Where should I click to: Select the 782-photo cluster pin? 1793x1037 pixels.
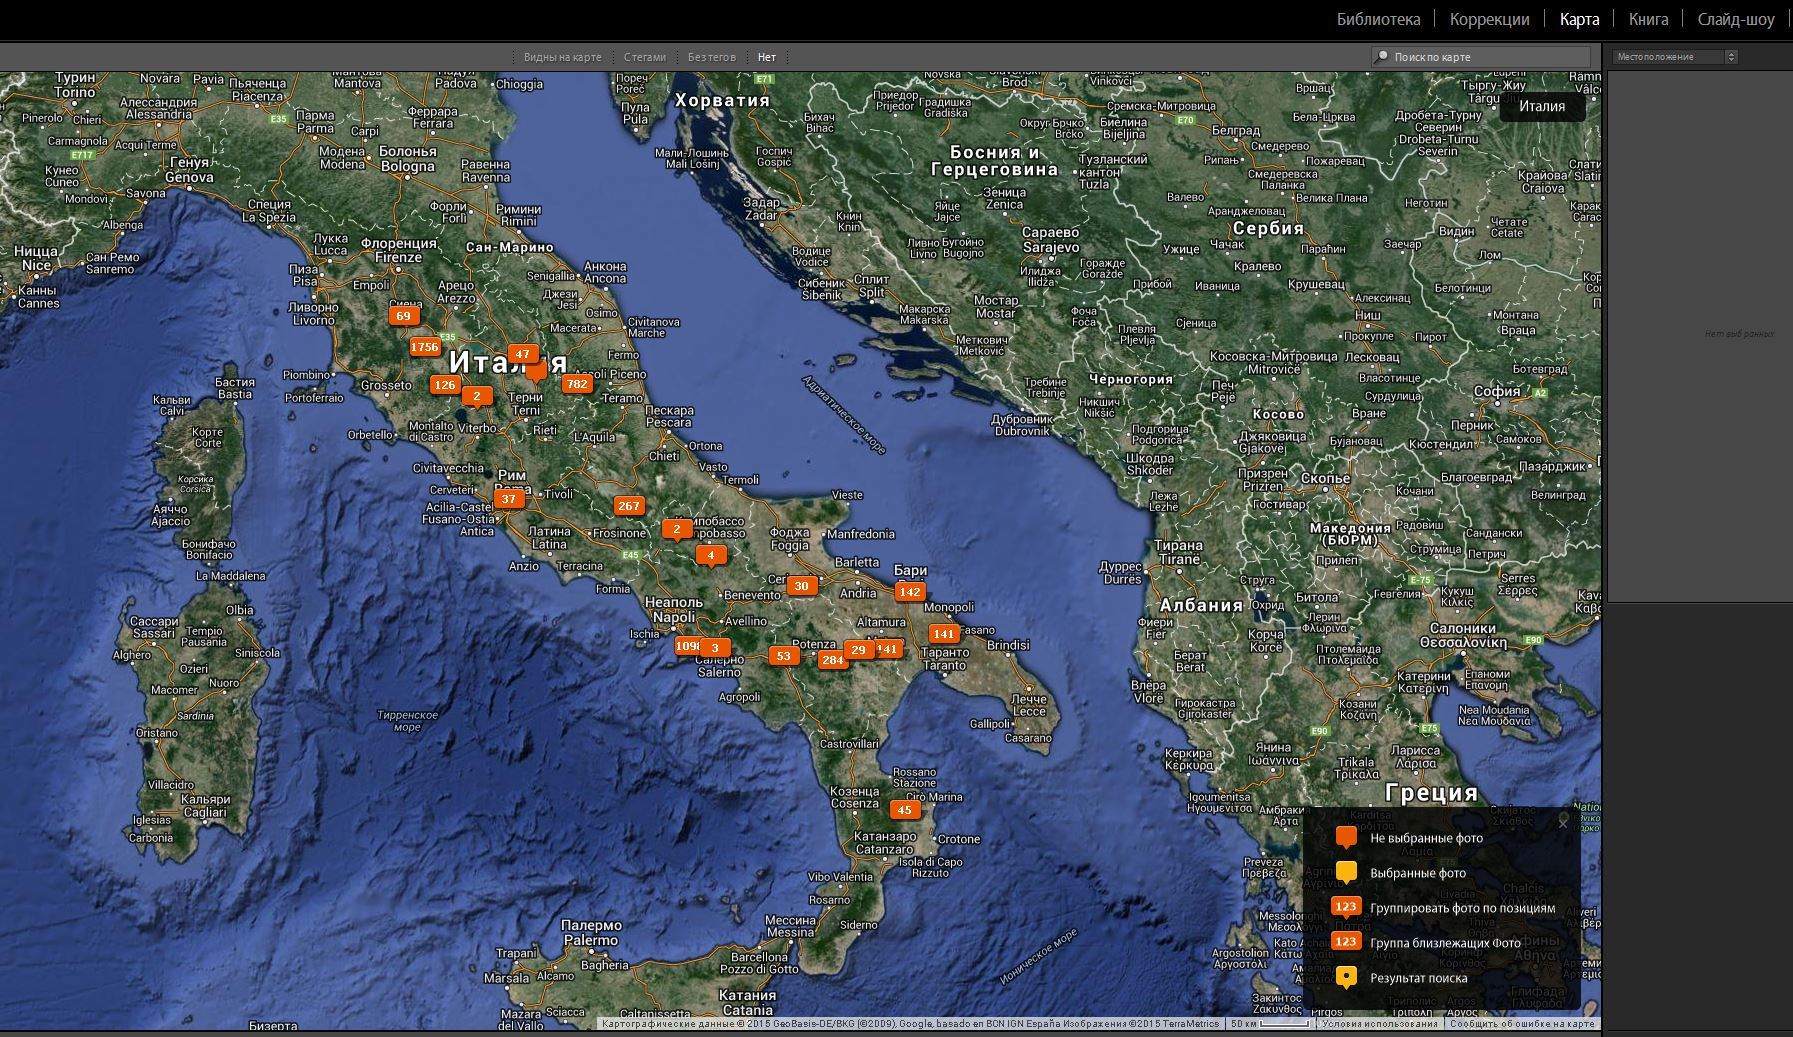click(x=577, y=384)
